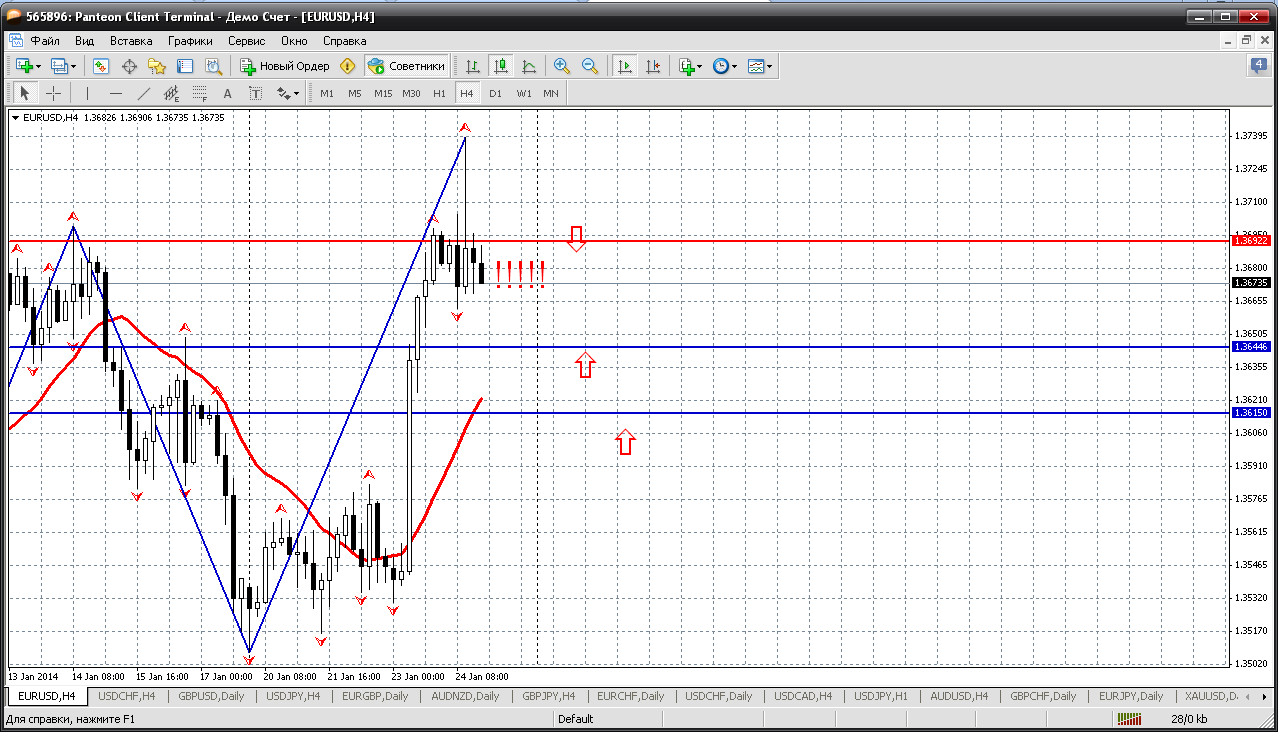Expand the EURUSD,H4 chart title triangle

point(16,118)
